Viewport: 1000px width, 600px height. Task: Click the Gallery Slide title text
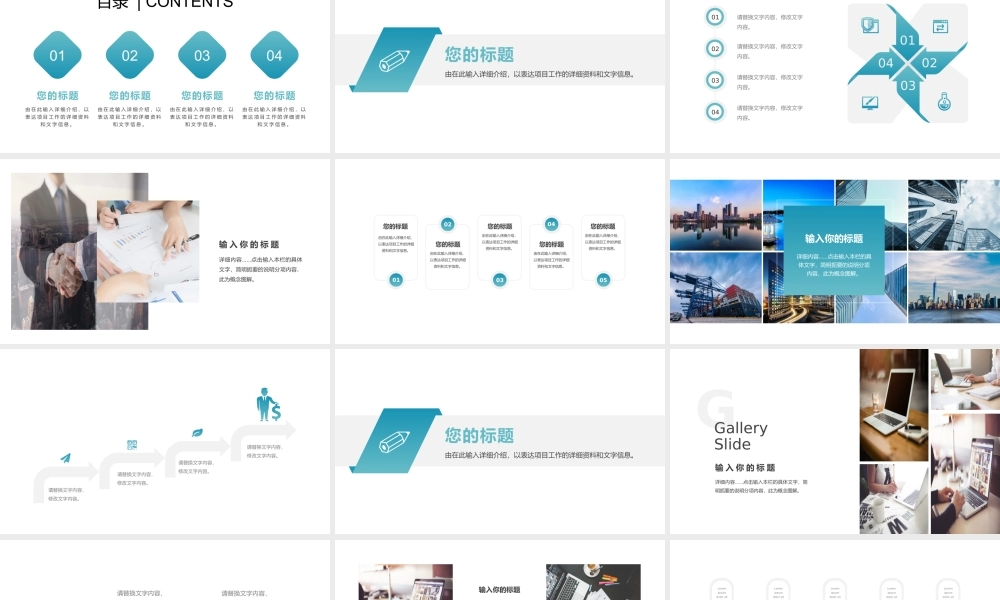741,435
